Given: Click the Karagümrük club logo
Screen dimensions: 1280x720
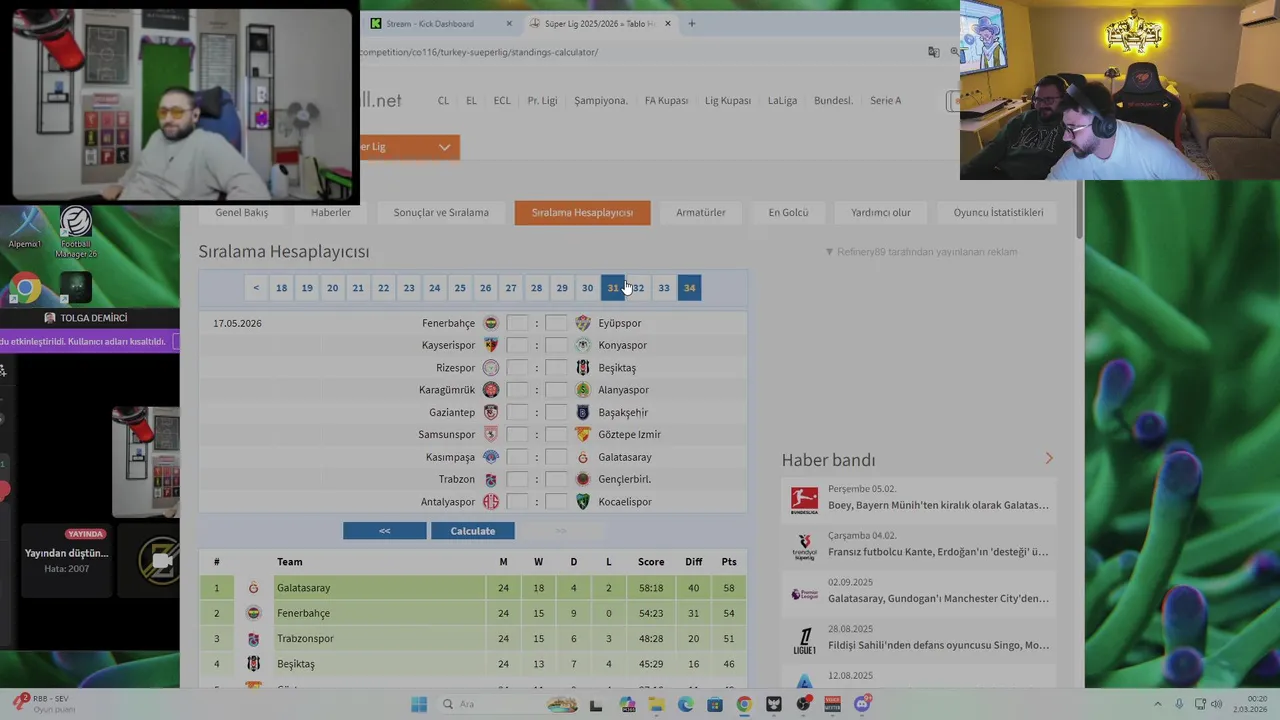Looking at the screenshot, I should click(491, 390).
